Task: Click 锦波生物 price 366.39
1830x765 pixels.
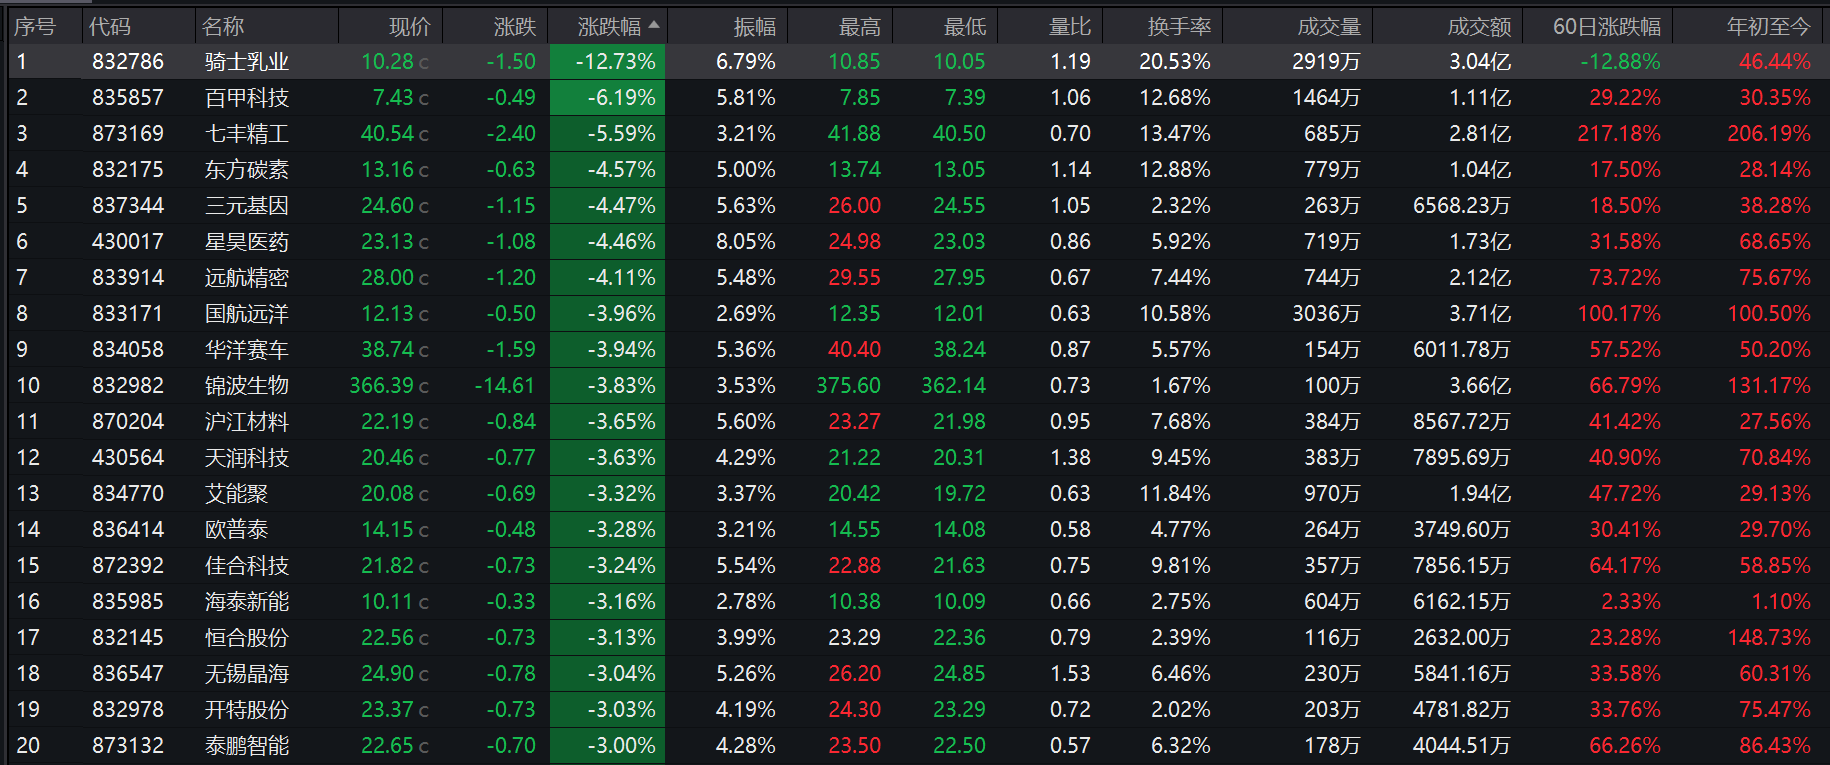Action: (x=382, y=386)
